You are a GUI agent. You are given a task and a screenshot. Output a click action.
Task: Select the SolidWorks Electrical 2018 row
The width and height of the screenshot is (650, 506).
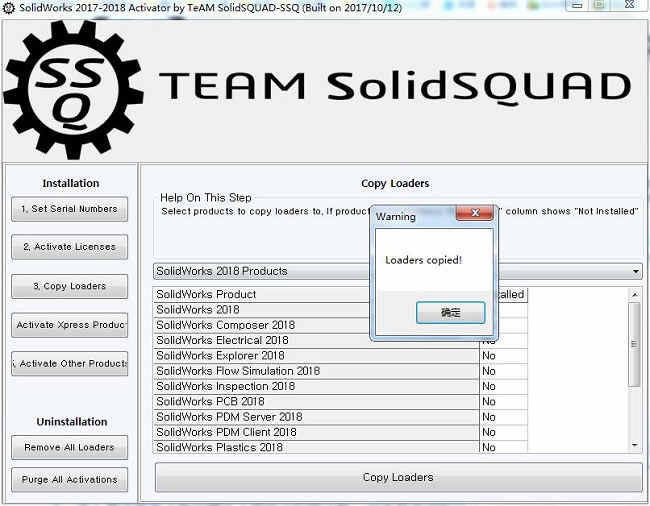pos(316,341)
